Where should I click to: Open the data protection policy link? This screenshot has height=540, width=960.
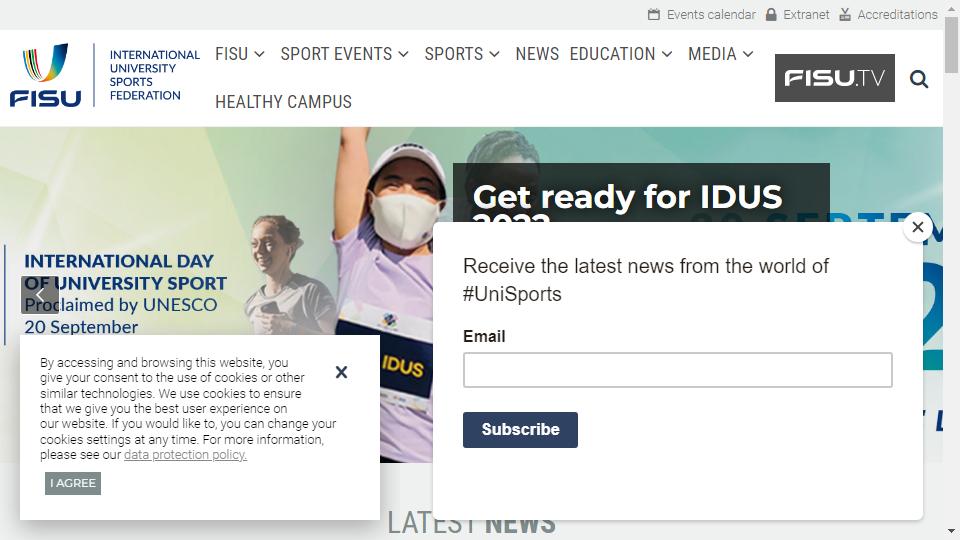tap(186, 455)
